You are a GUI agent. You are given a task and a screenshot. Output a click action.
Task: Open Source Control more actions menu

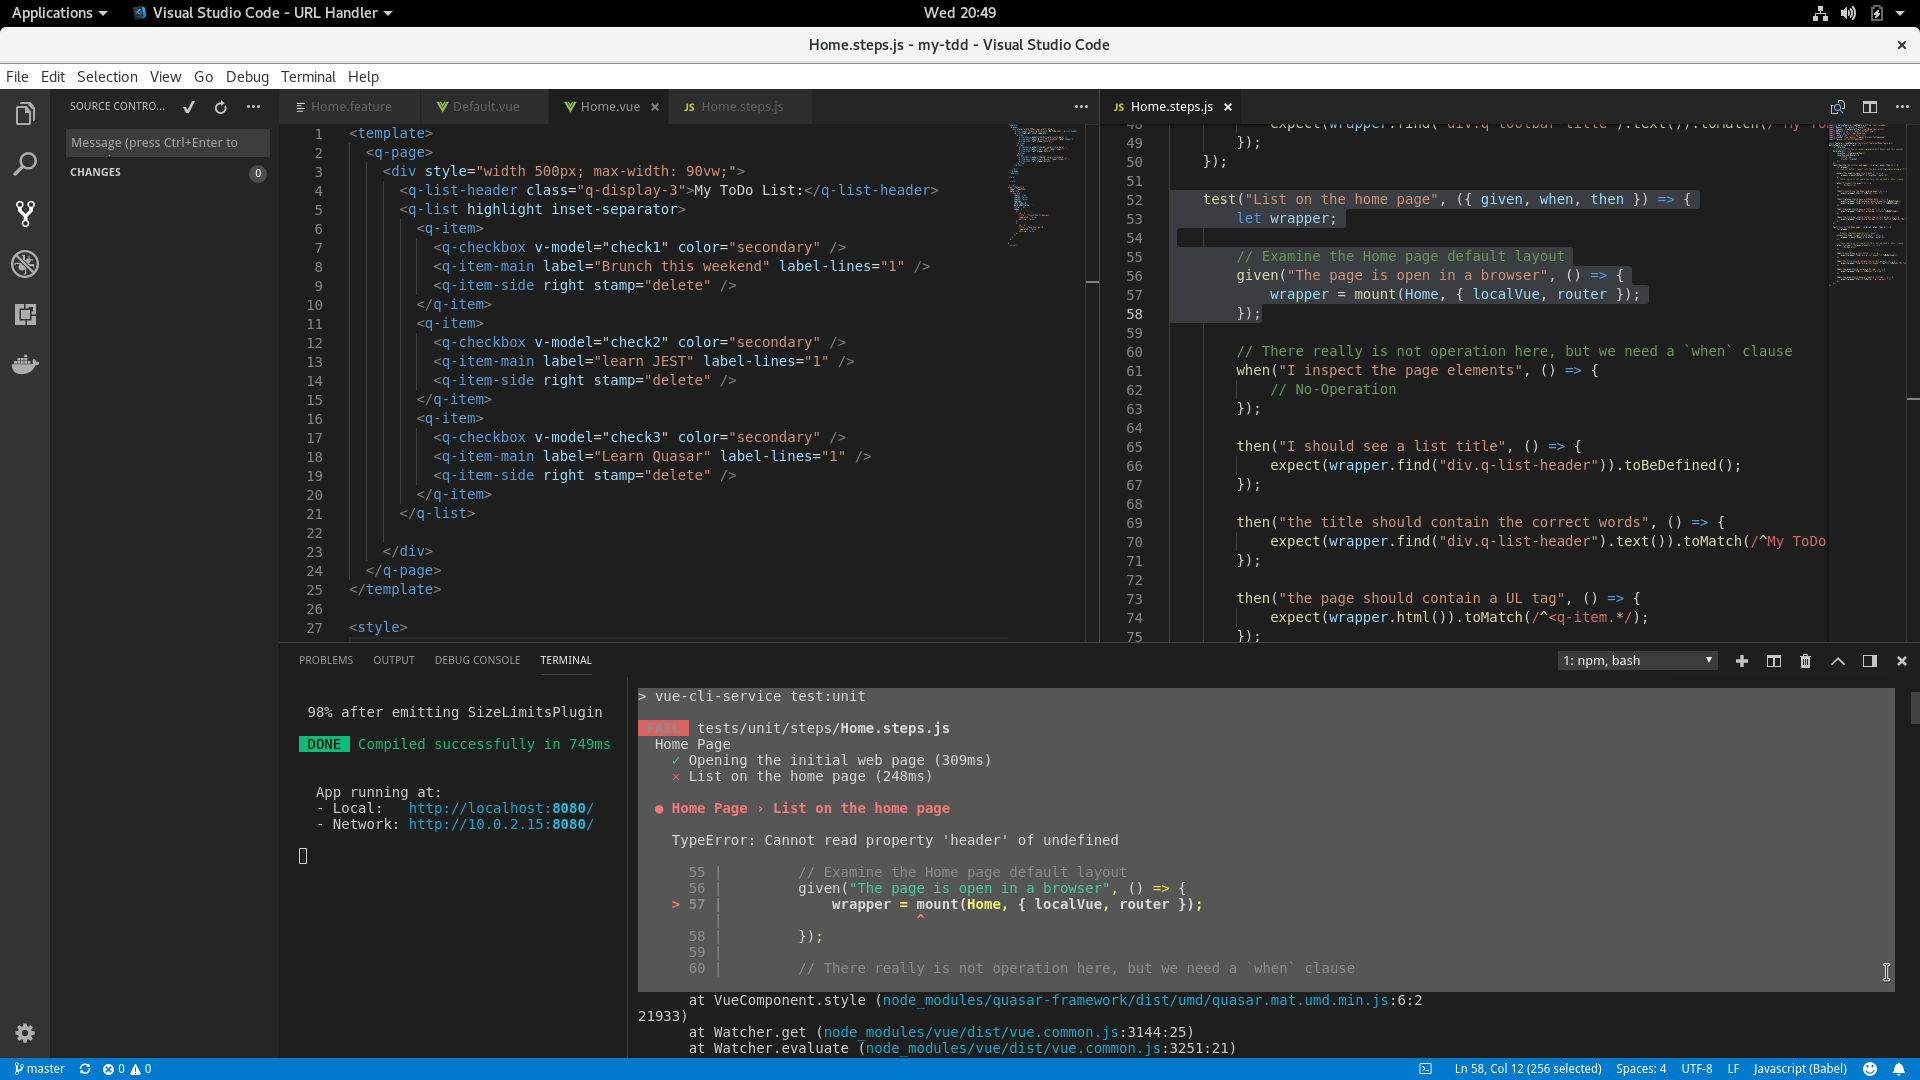coord(253,107)
